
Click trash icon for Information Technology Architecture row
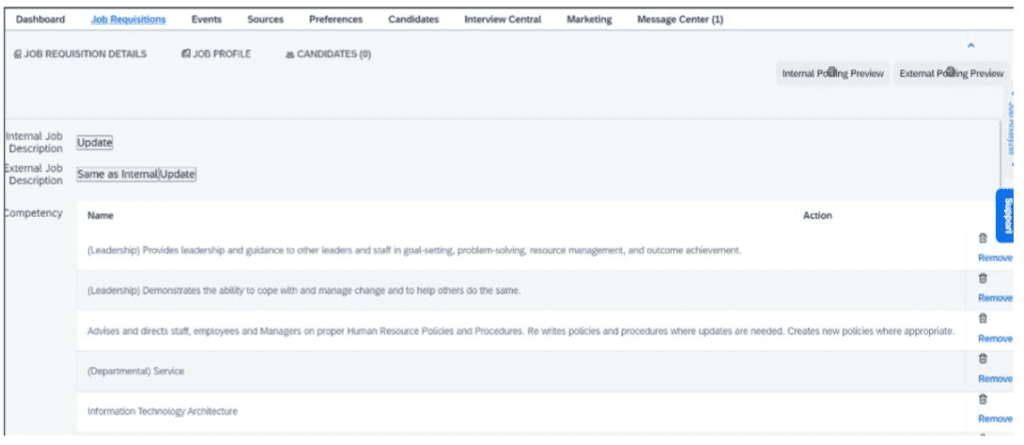click(982, 399)
